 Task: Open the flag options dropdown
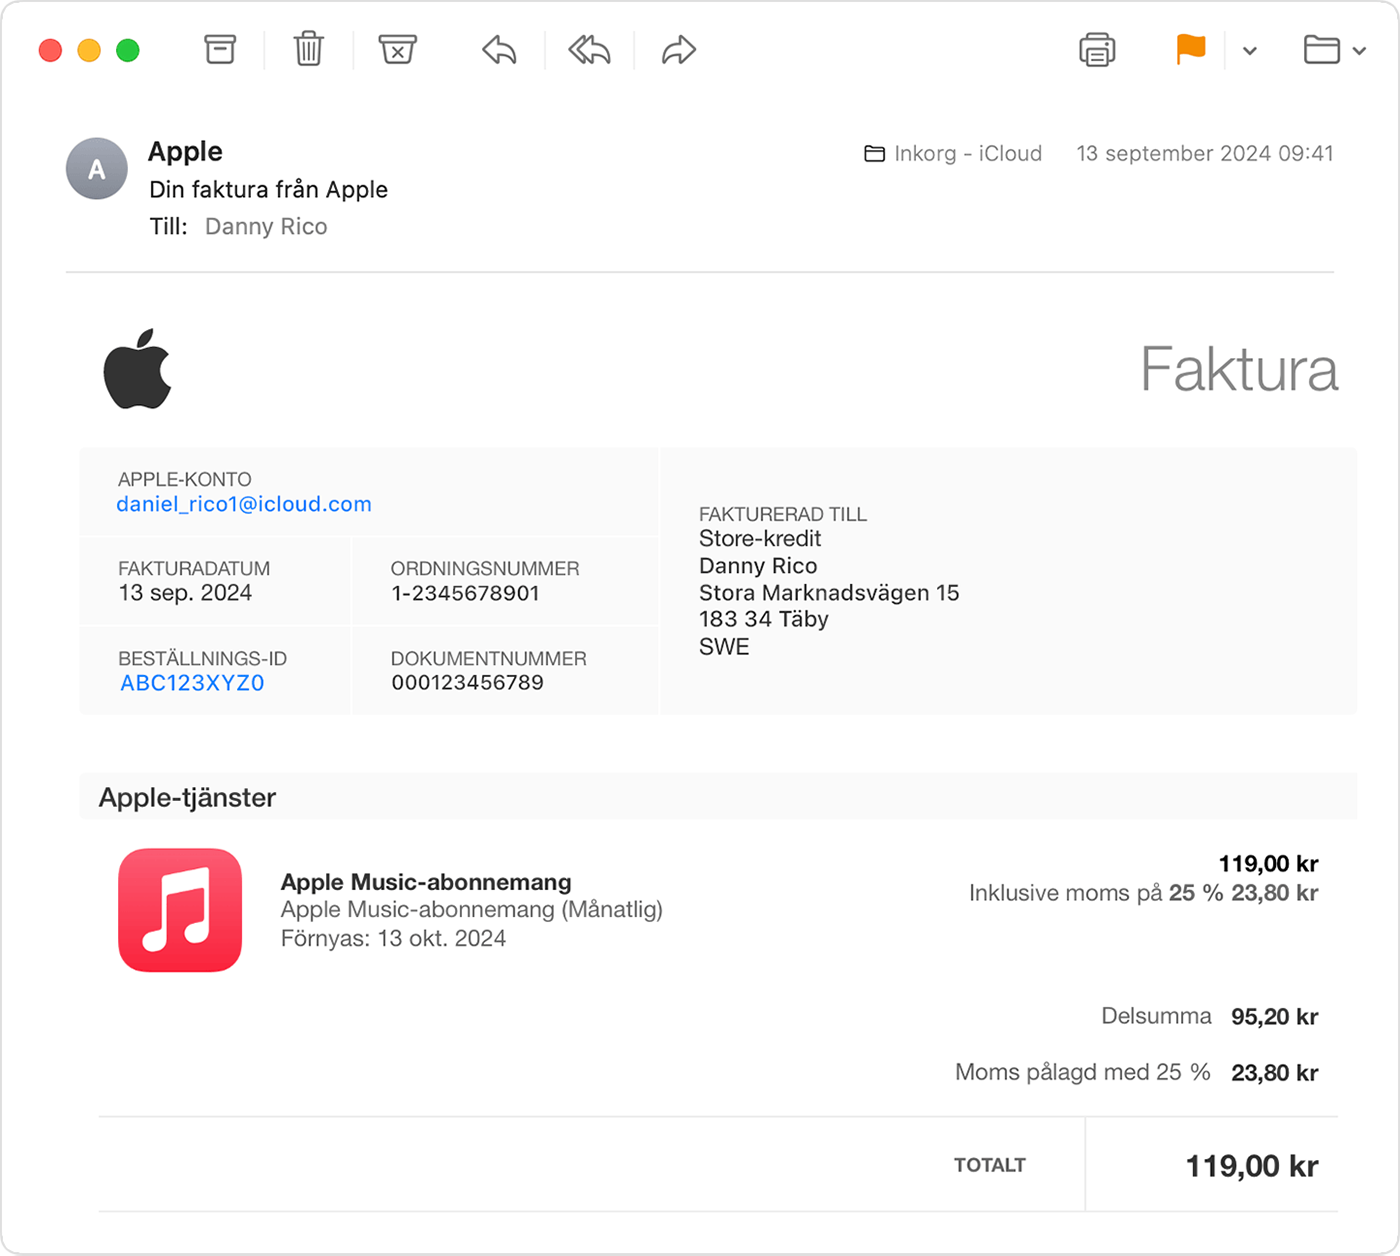click(1248, 50)
